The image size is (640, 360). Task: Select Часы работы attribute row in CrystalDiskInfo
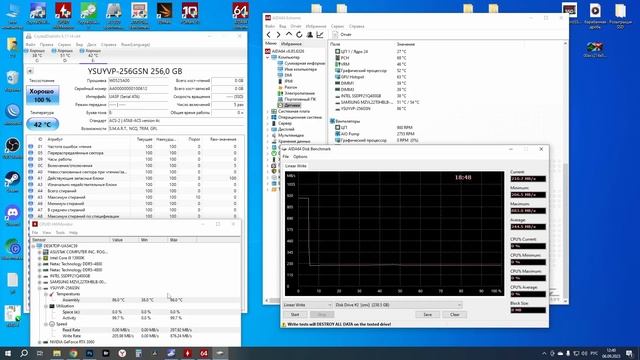[x=136, y=159]
